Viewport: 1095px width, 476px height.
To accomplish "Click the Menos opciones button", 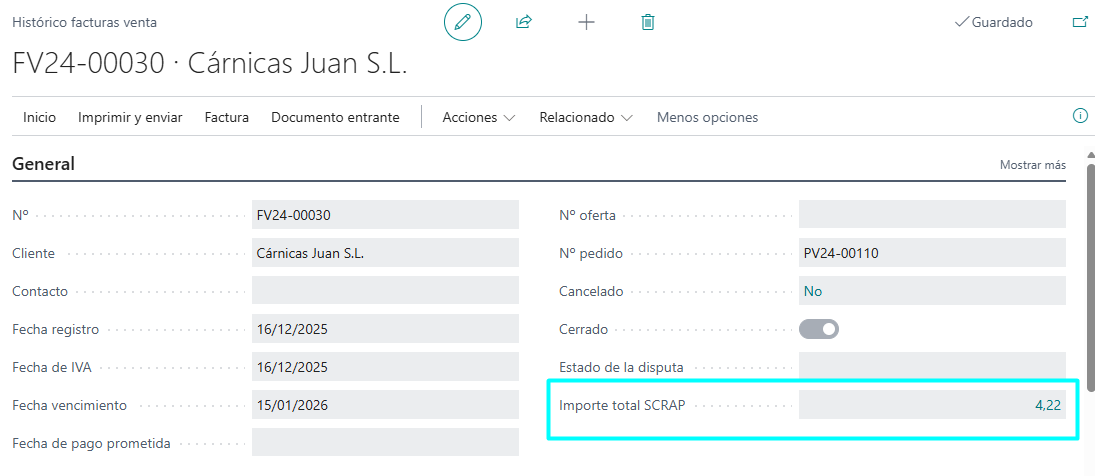I will (707, 117).
